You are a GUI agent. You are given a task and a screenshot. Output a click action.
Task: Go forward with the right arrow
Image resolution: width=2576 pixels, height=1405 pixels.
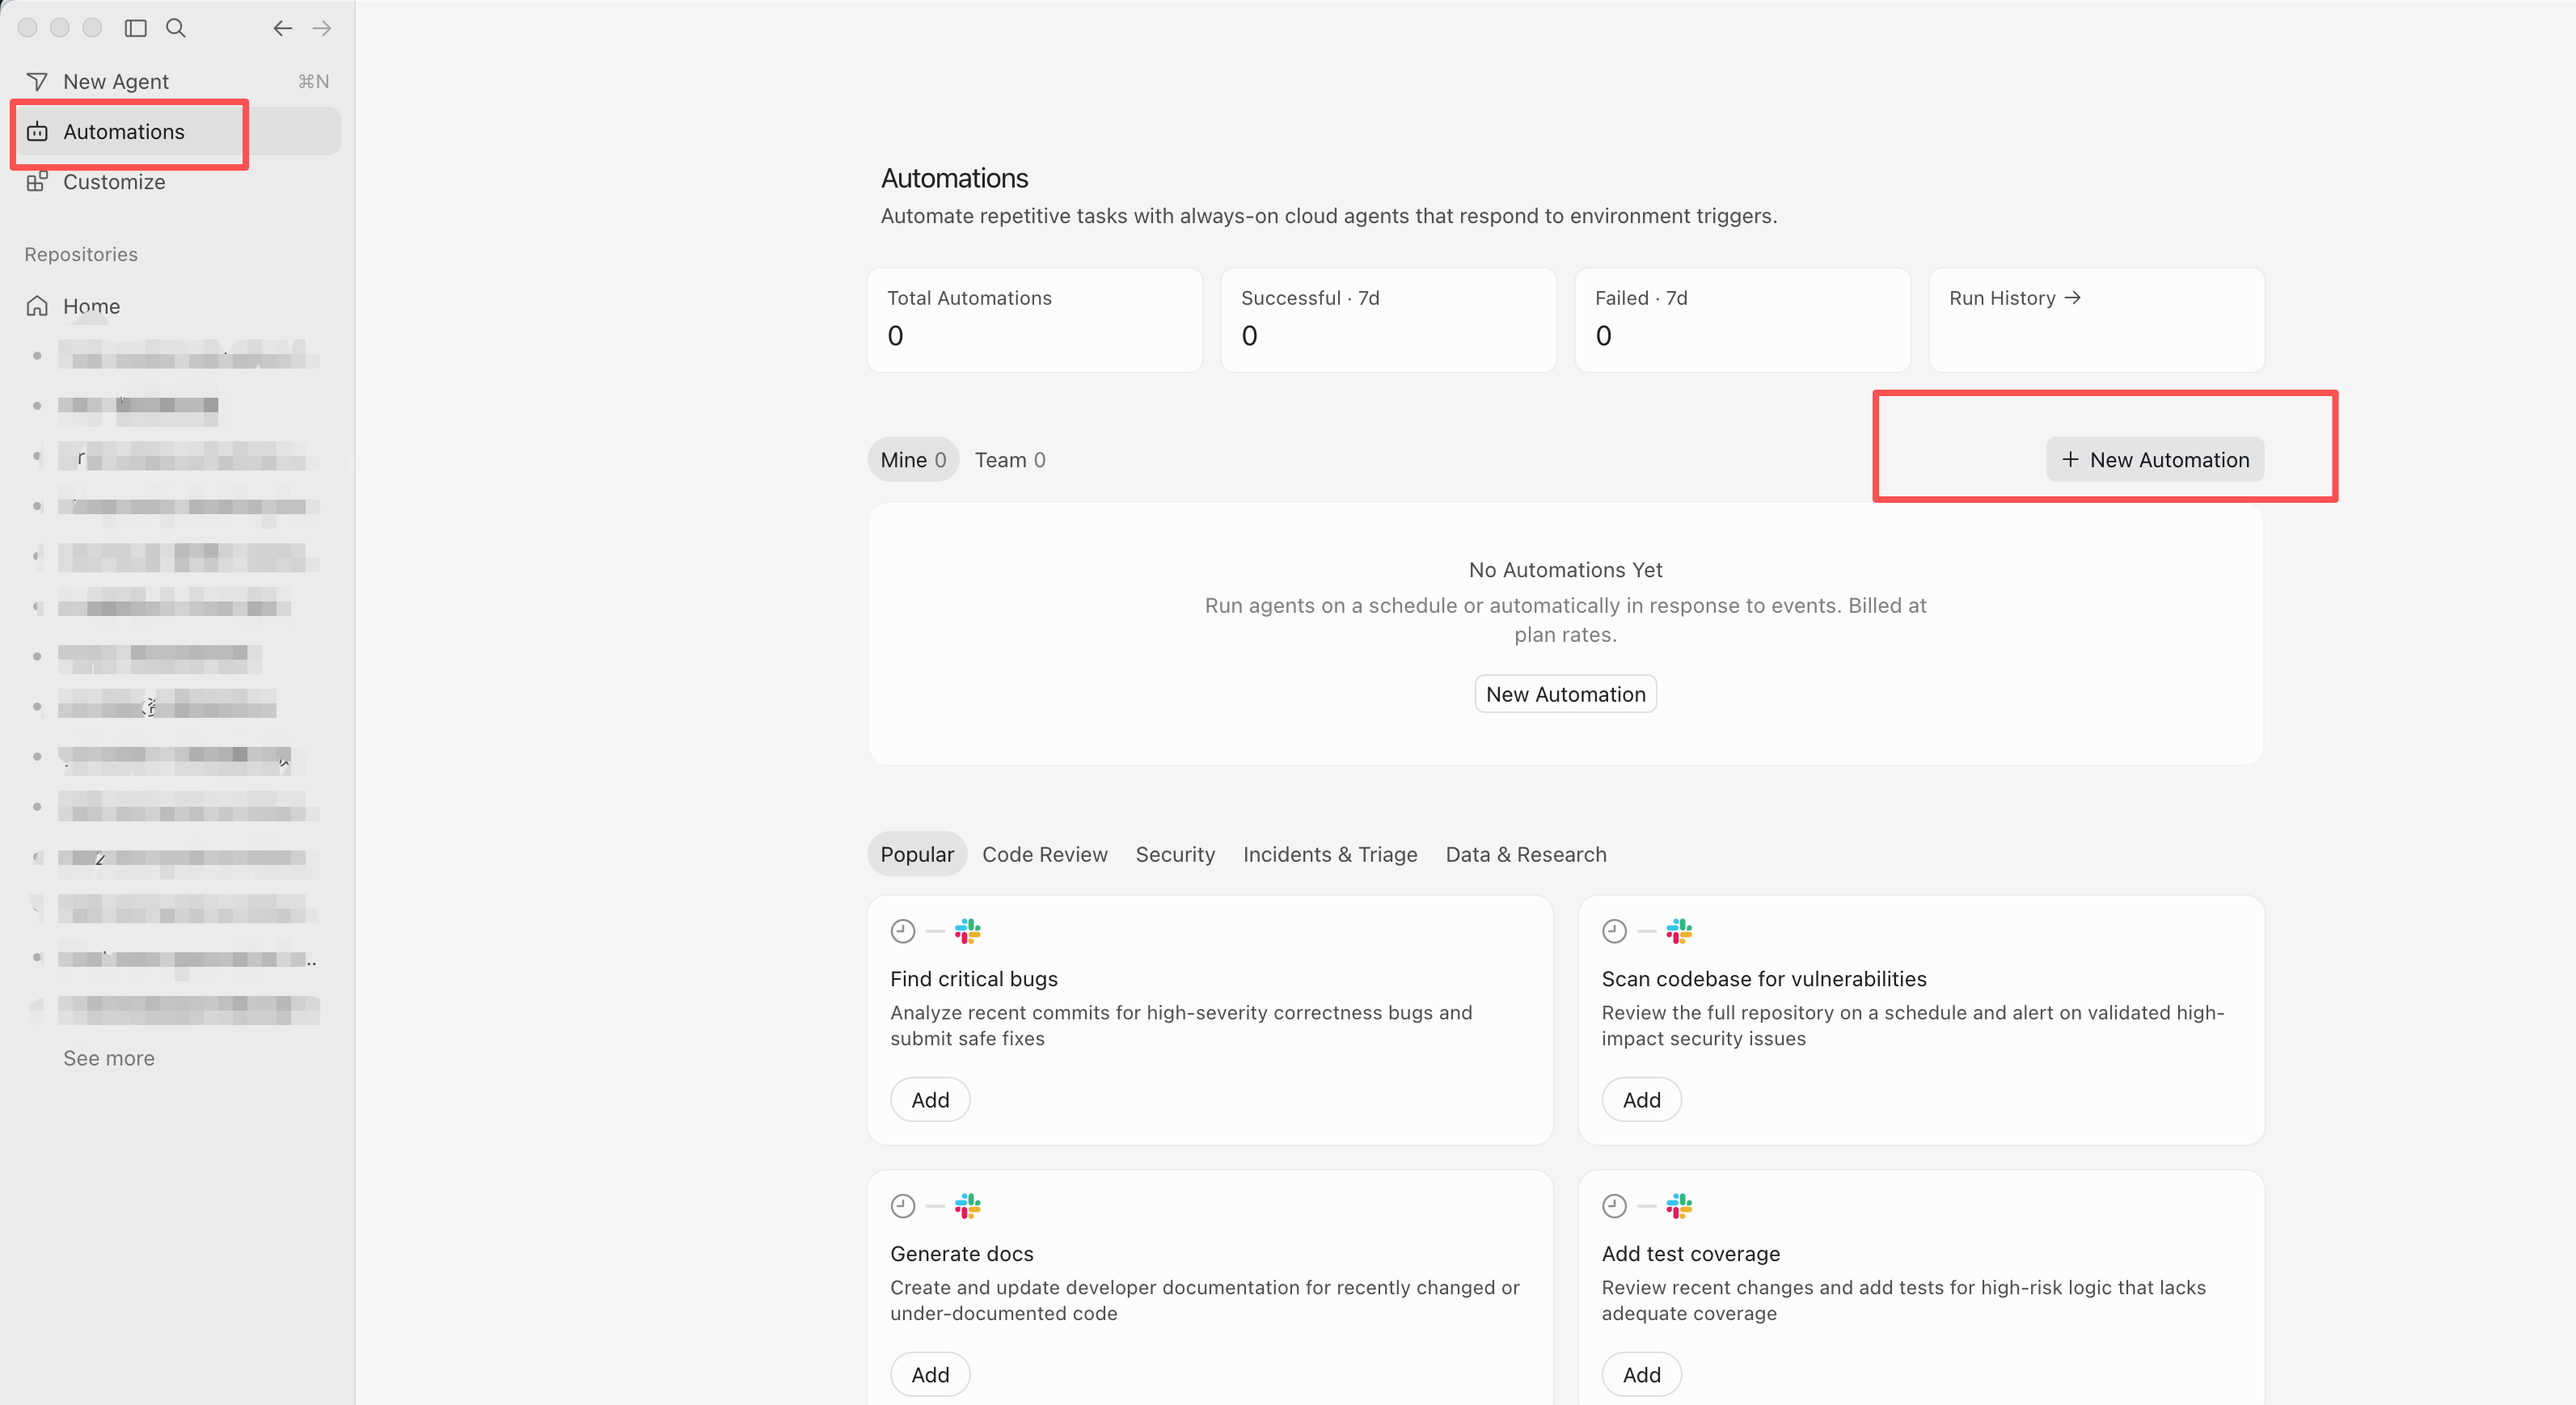click(321, 28)
